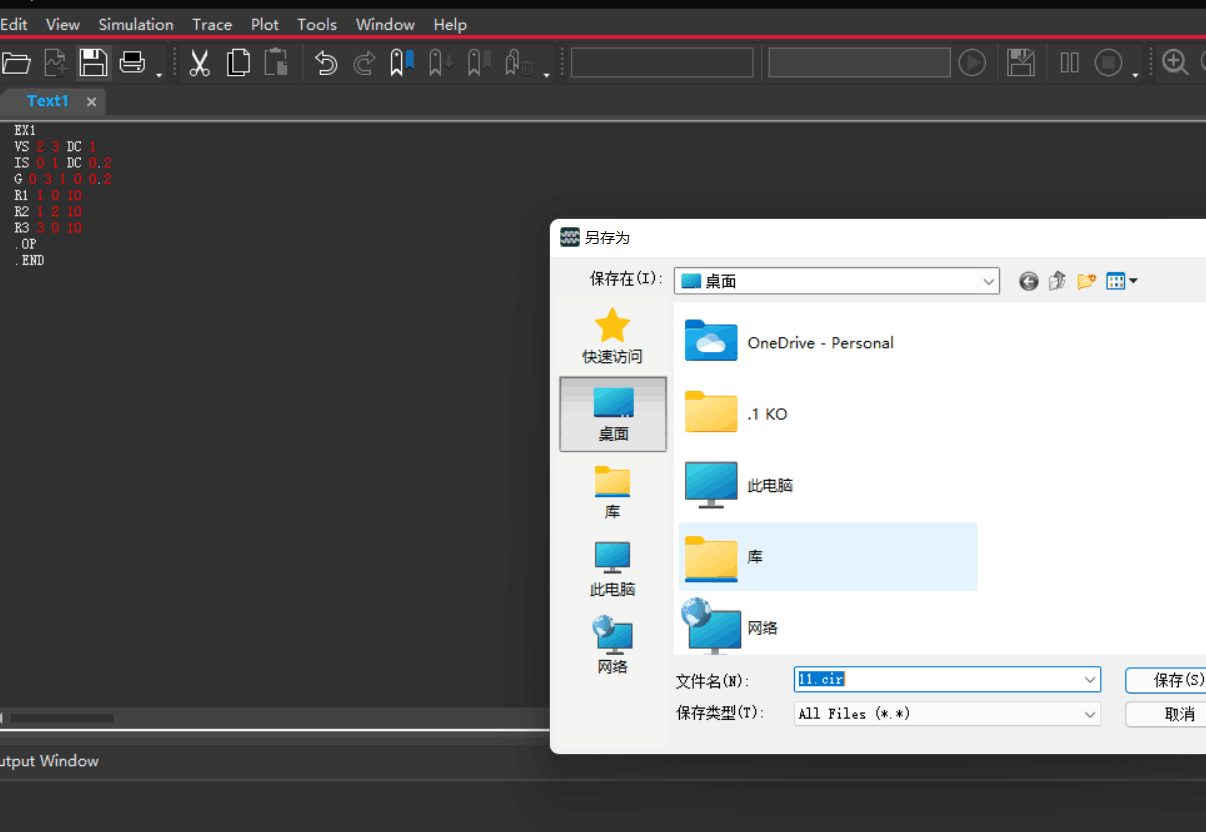Screen dimensions: 1206x832
Task: Click the Print toolbar icon
Action: click(132, 63)
